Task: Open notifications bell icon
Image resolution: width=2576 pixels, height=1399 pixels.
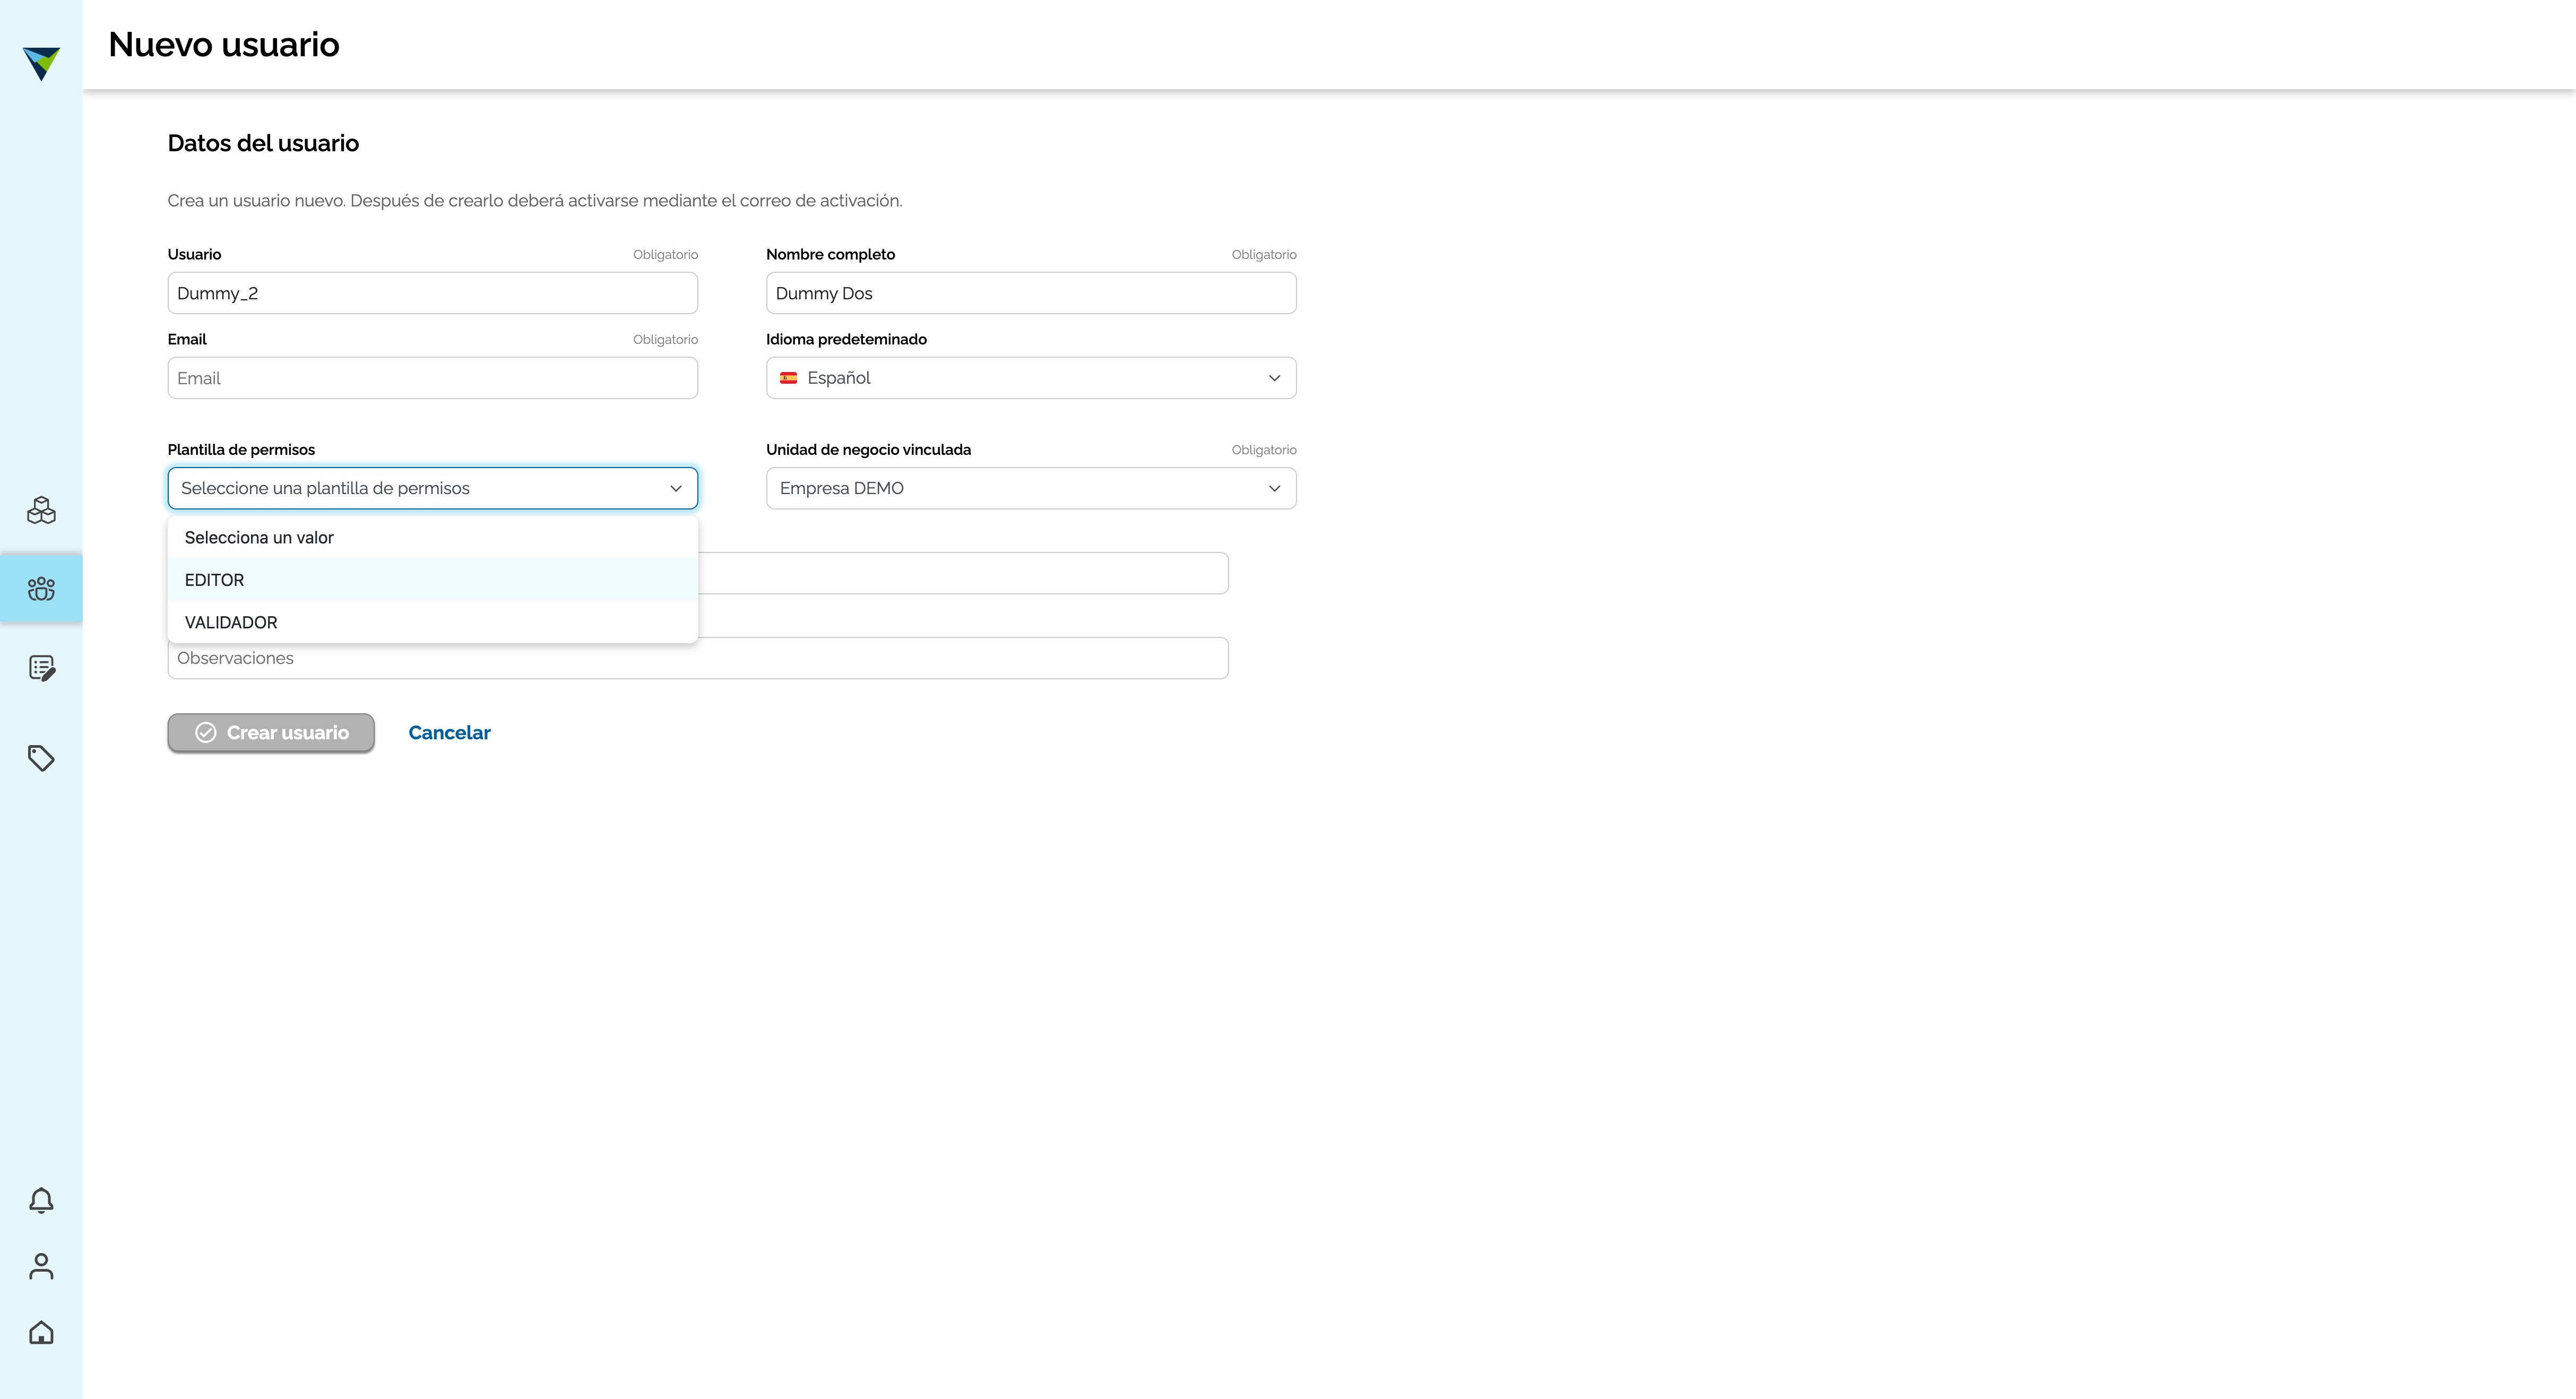Action: (41, 1200)
